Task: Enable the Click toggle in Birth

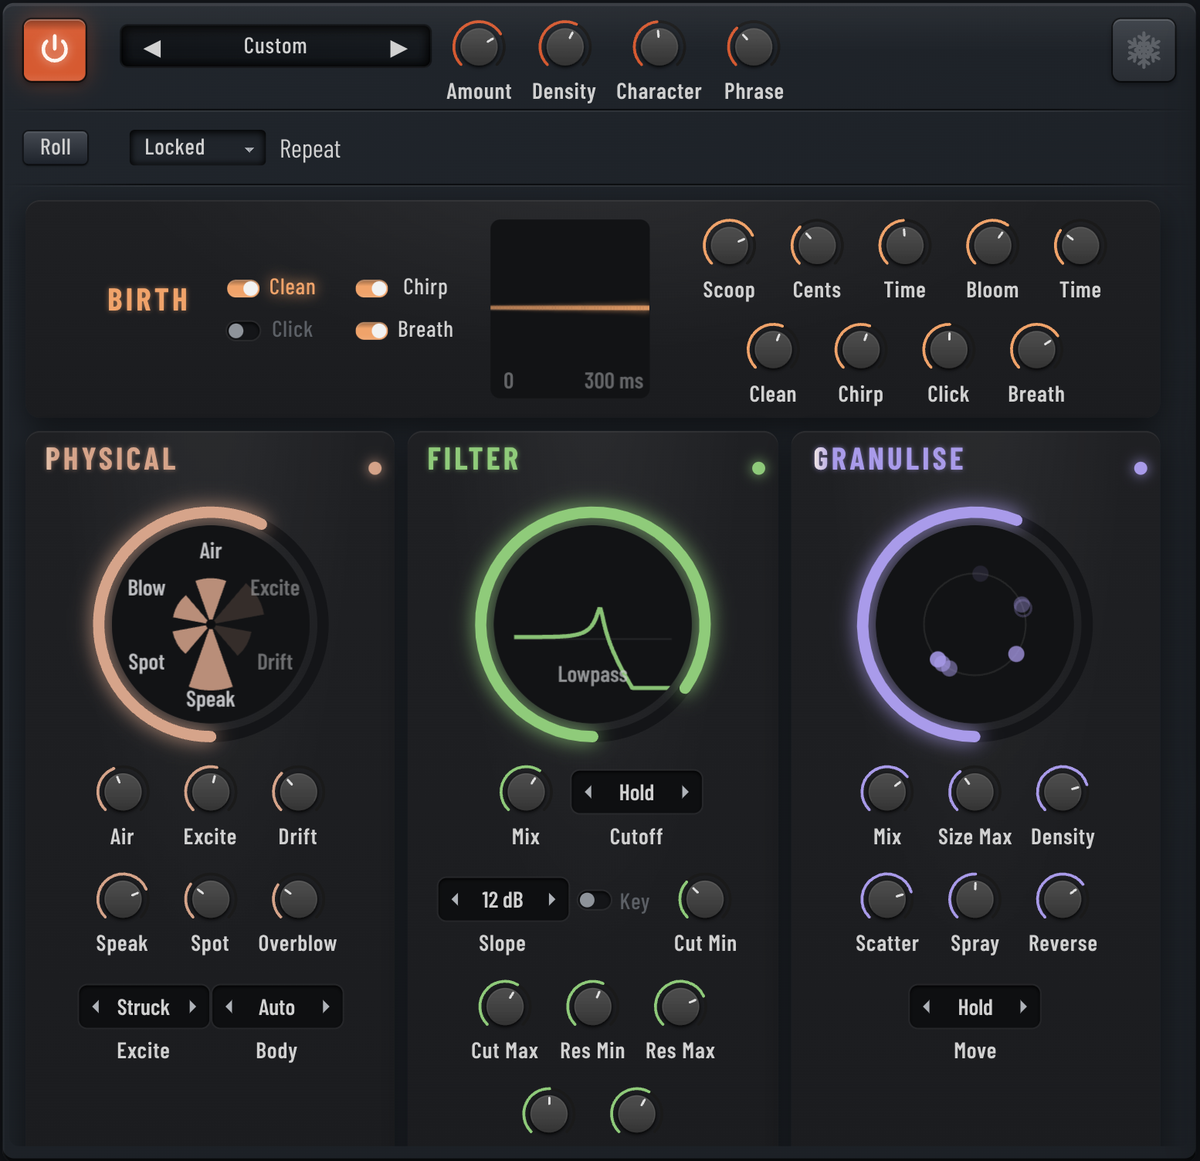Action: [243, 331]
